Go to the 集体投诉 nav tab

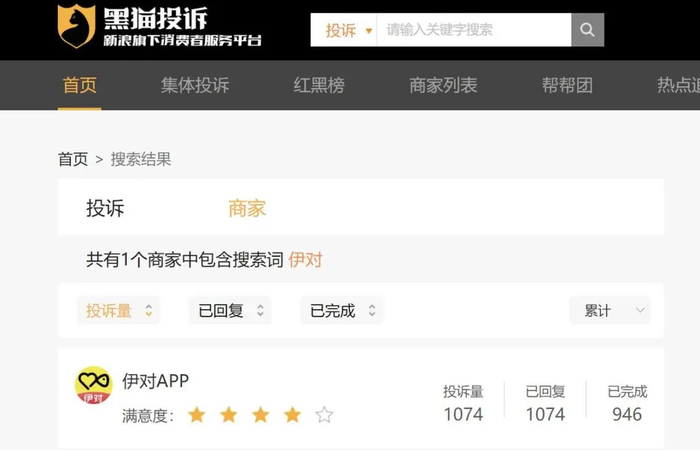pos(195,85)
